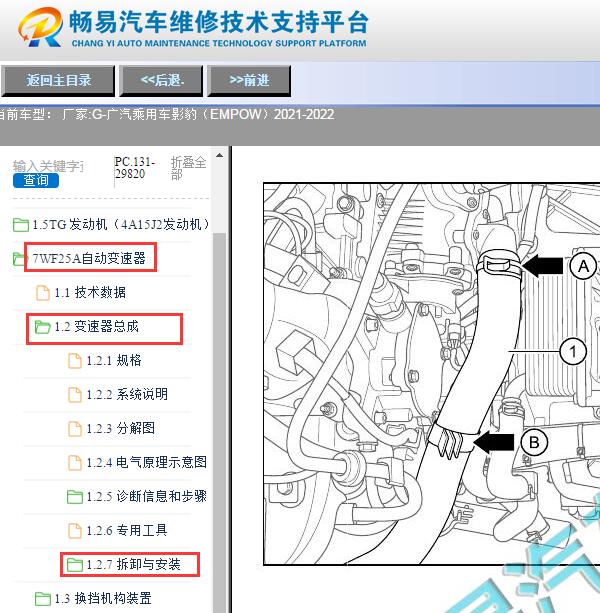The image size is (600, 613).
Task: Go forward with >>前进 button
Action: click(x=249, y=81)
